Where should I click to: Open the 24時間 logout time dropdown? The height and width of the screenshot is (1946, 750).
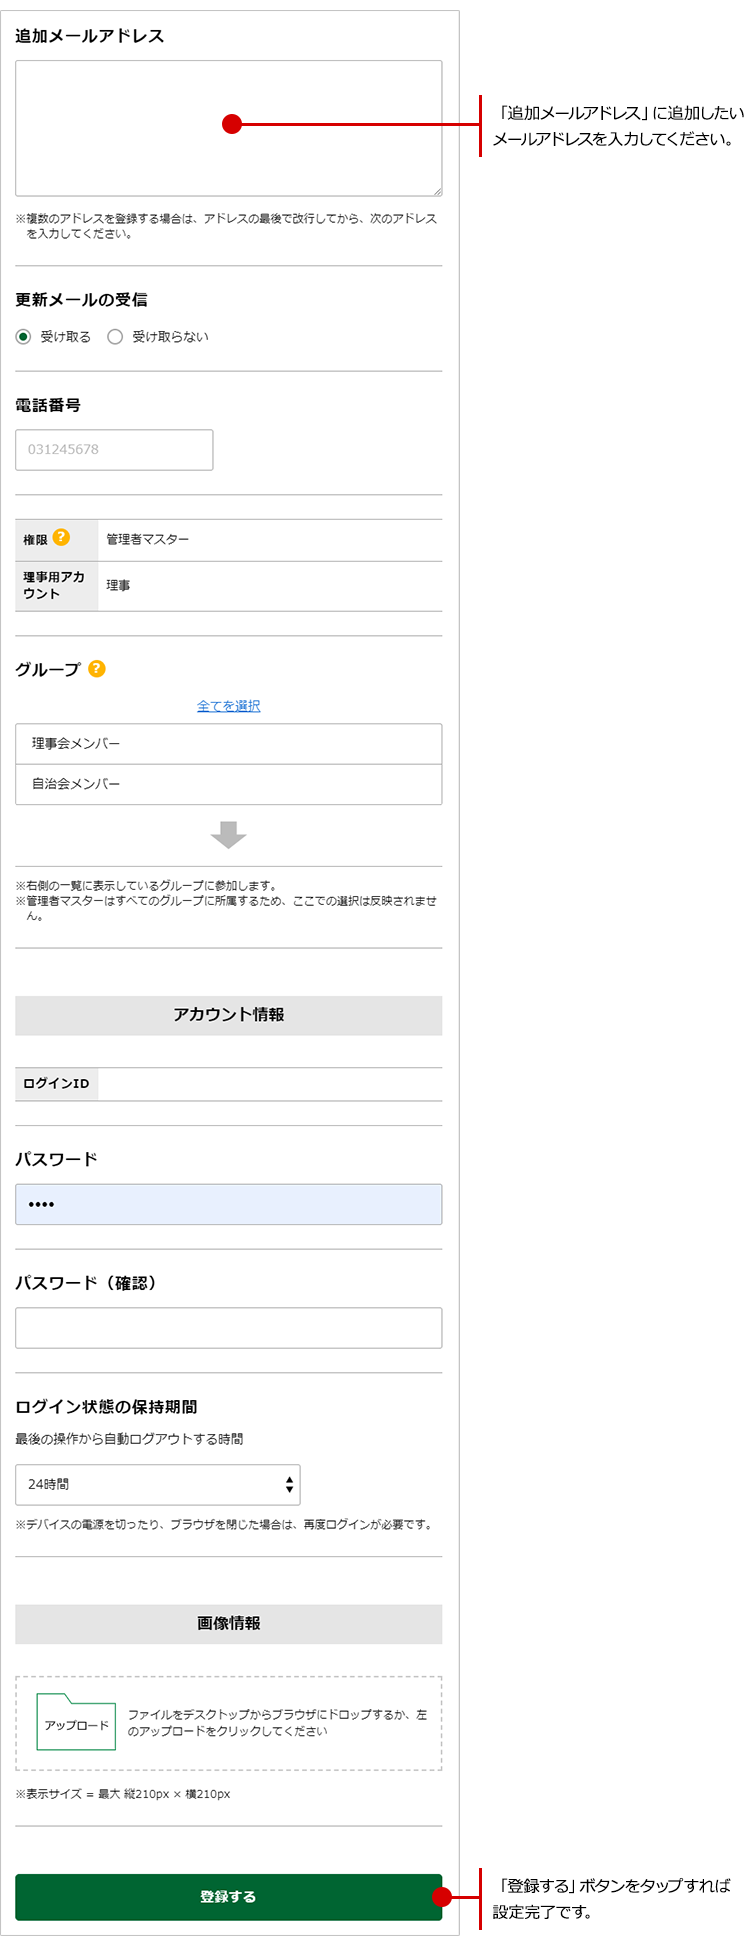coord(157,1485)
